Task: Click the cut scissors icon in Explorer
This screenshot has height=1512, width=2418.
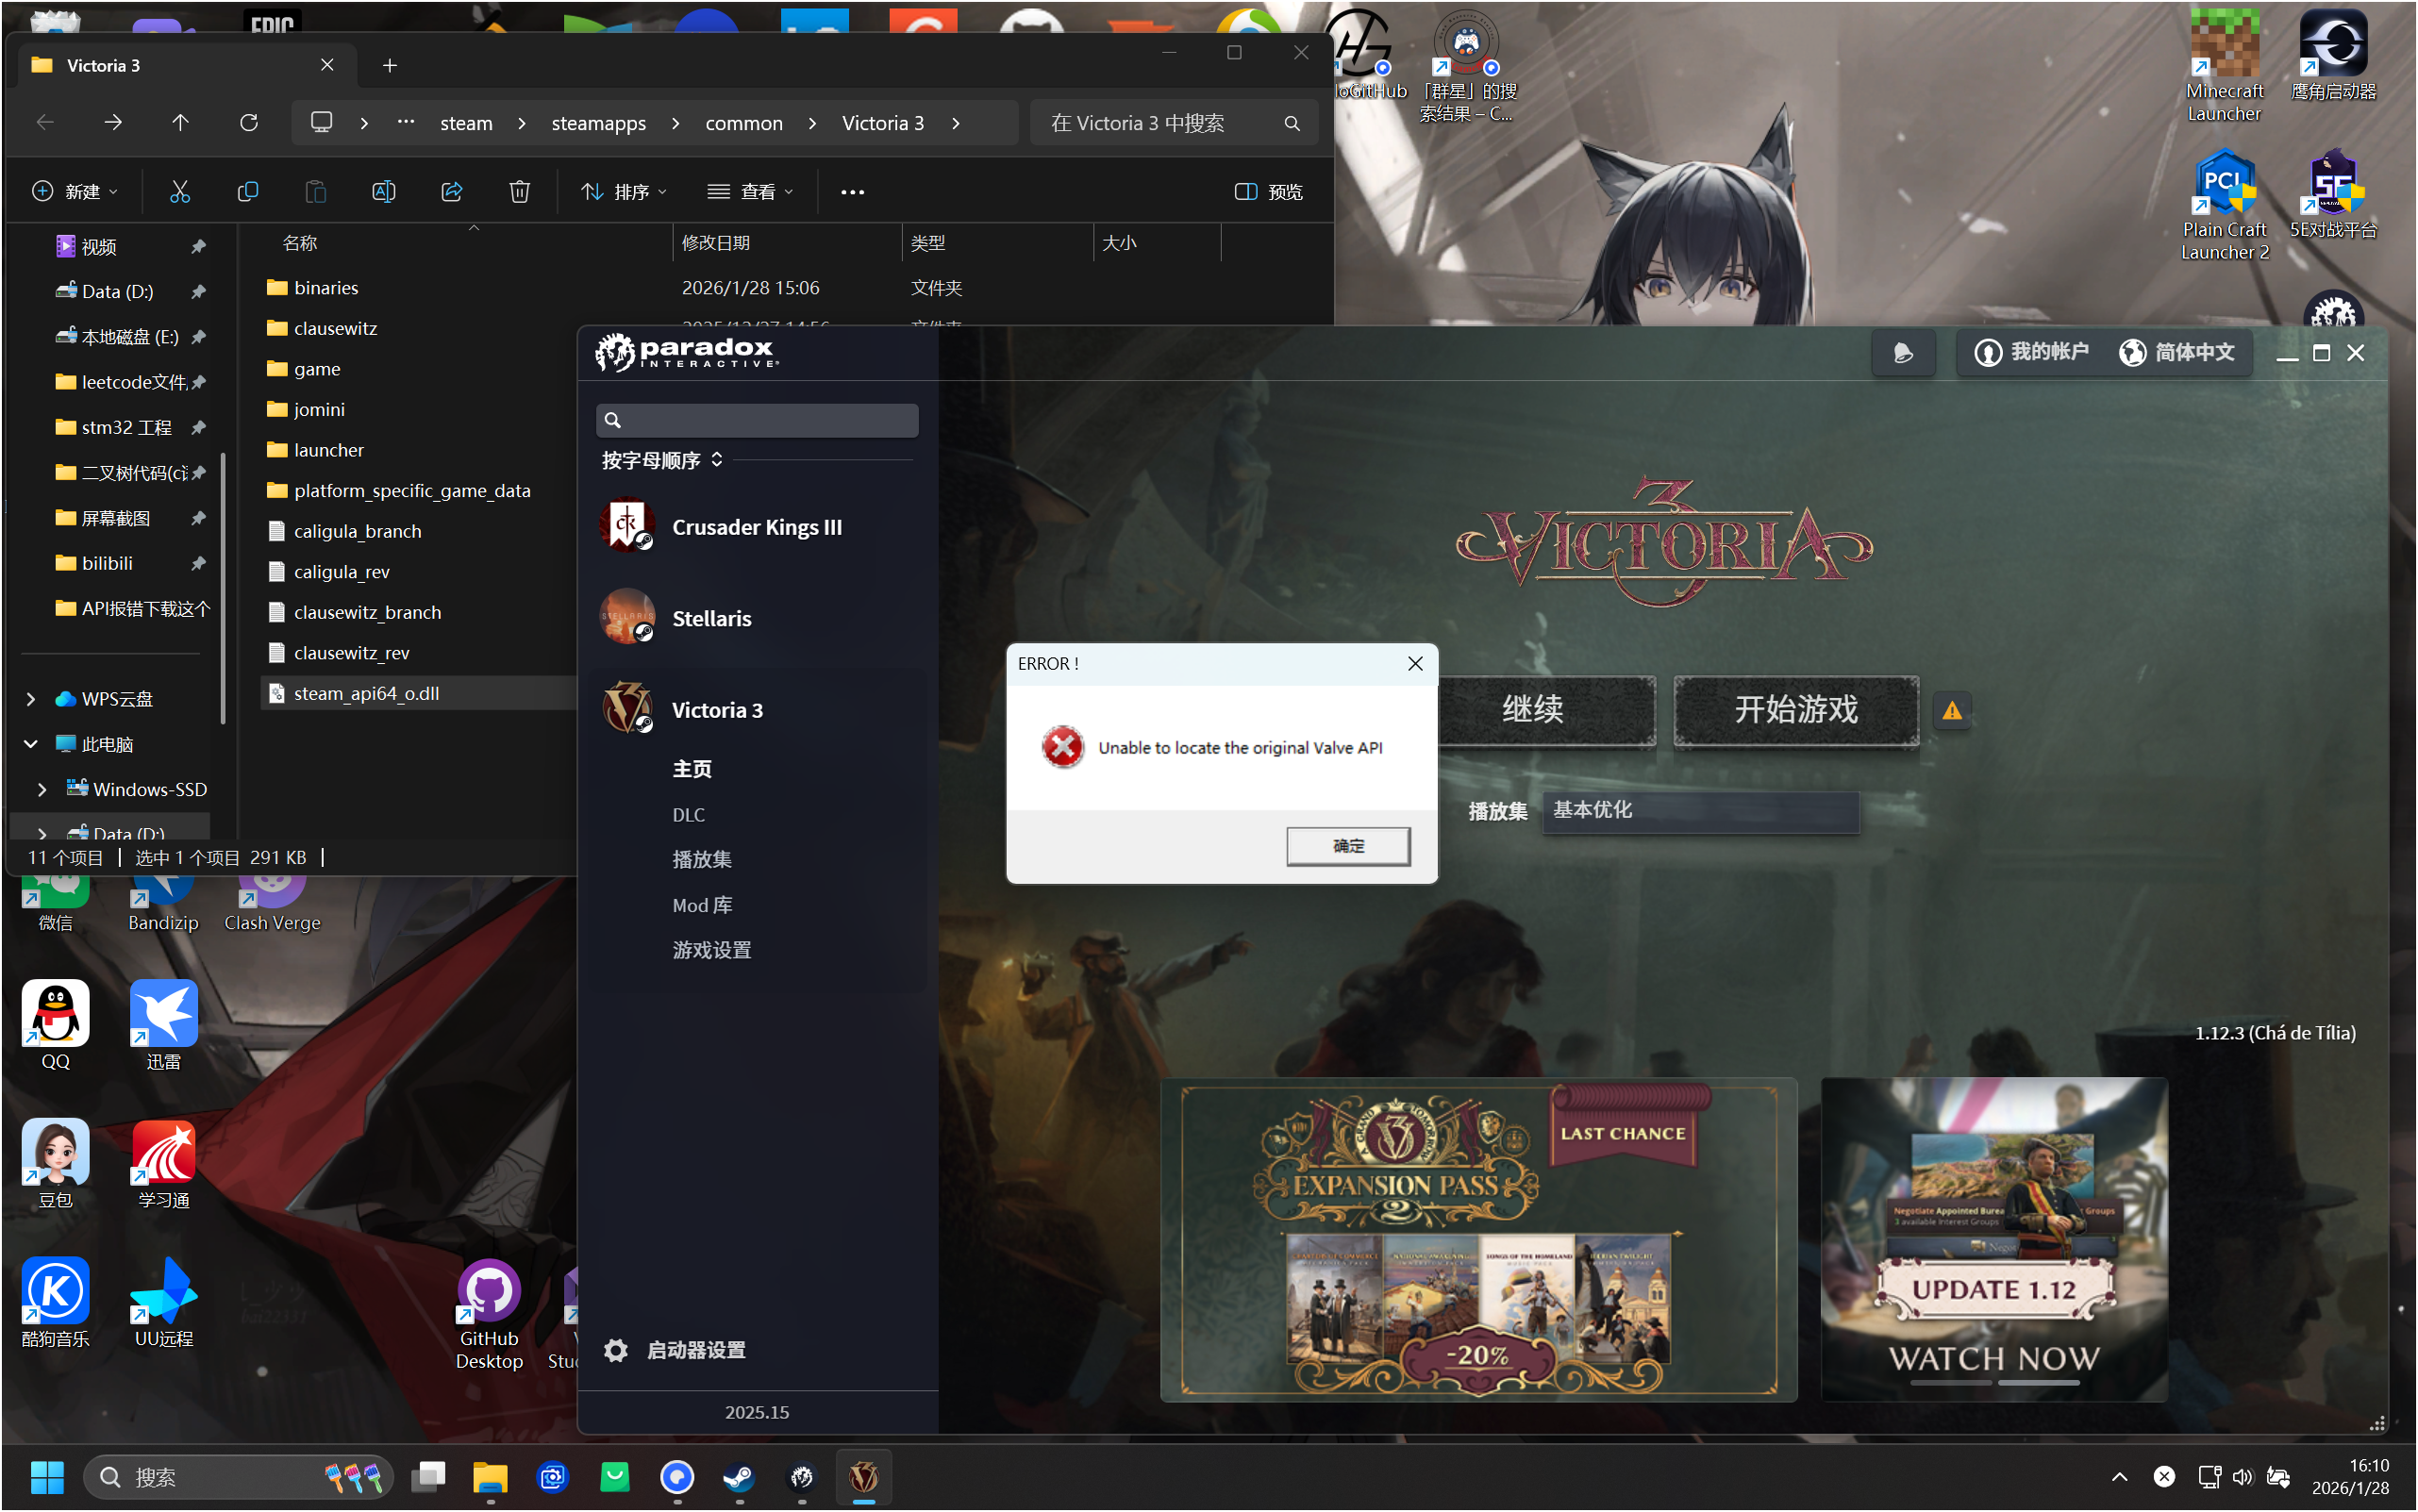Action: pyautogui.click(x=180, y=191)
